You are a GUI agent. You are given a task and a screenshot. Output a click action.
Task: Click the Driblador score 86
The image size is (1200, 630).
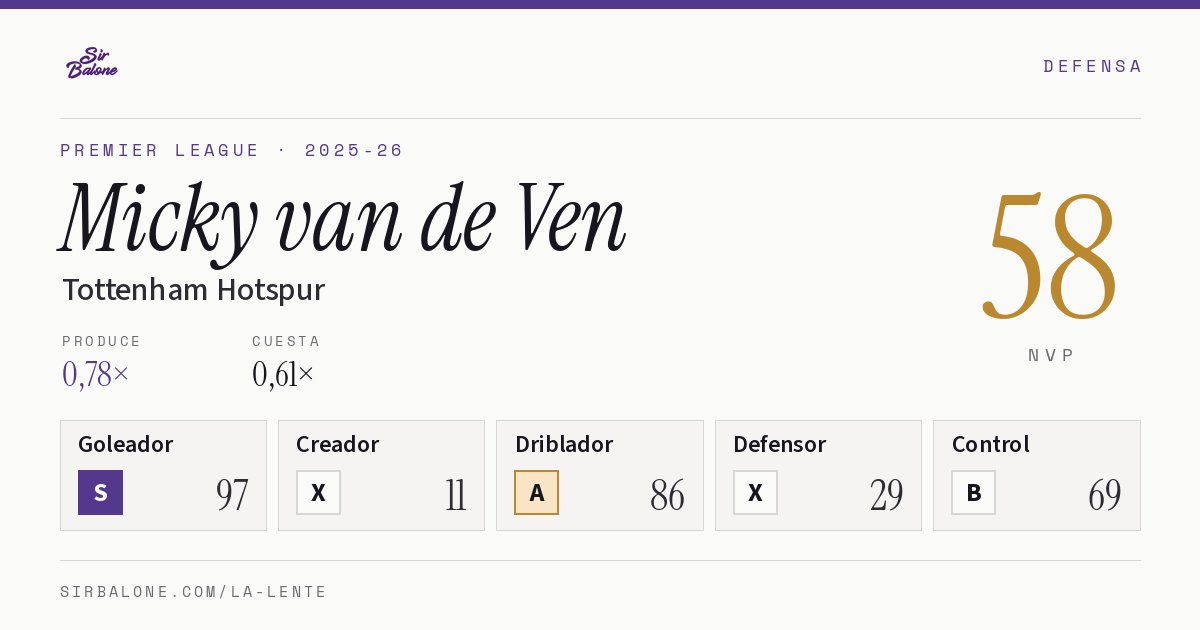point(667,494)
